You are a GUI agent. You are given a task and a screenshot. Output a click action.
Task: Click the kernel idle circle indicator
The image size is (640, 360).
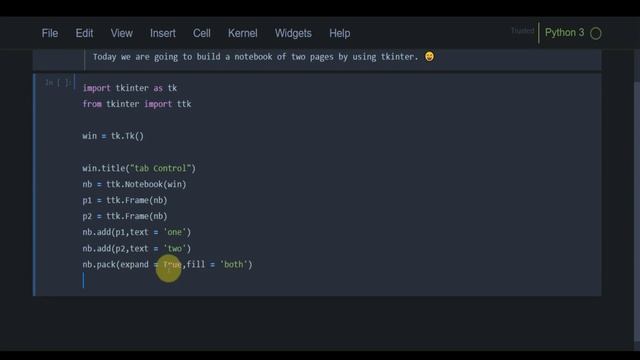point(596,33)
